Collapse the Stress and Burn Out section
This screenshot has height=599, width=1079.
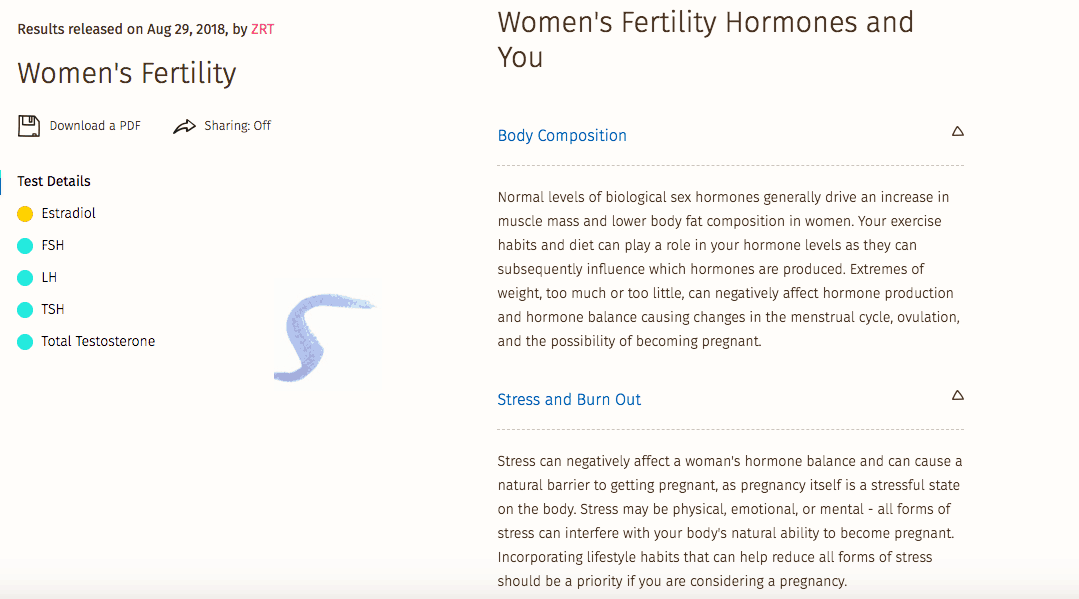(x=957, y=395)
